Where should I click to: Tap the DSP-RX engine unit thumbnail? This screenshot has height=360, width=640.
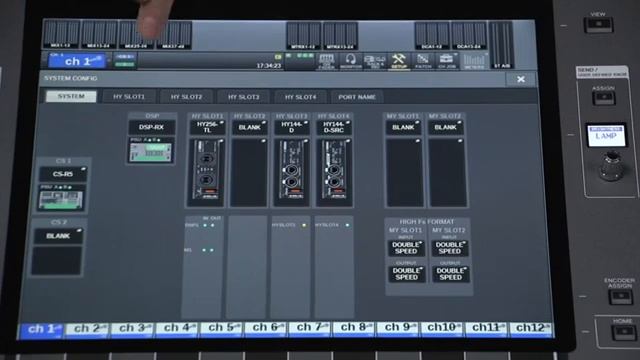pos(151,150)
